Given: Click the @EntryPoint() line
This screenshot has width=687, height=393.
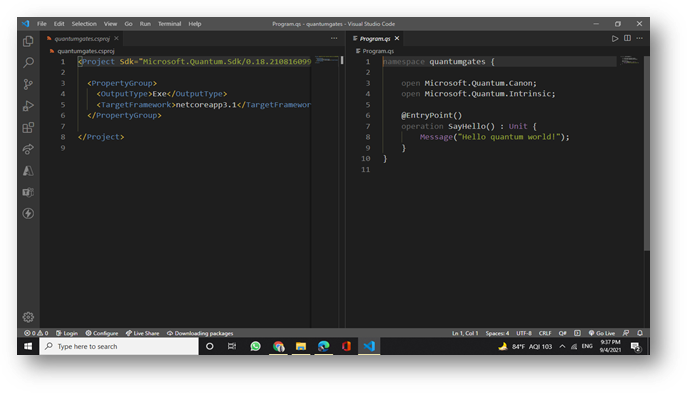Looking at the screenshot, I should point(431,115).
